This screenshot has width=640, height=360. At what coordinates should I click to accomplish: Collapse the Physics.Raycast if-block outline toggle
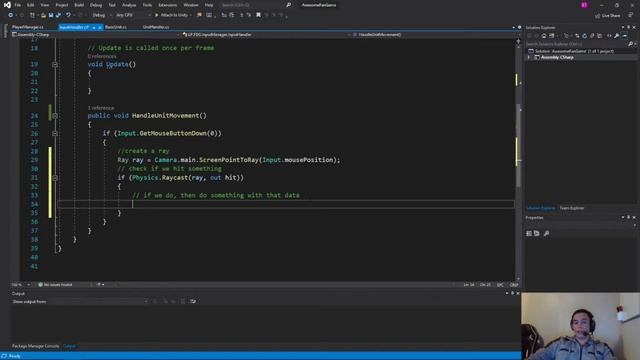(x=55, y=178)
